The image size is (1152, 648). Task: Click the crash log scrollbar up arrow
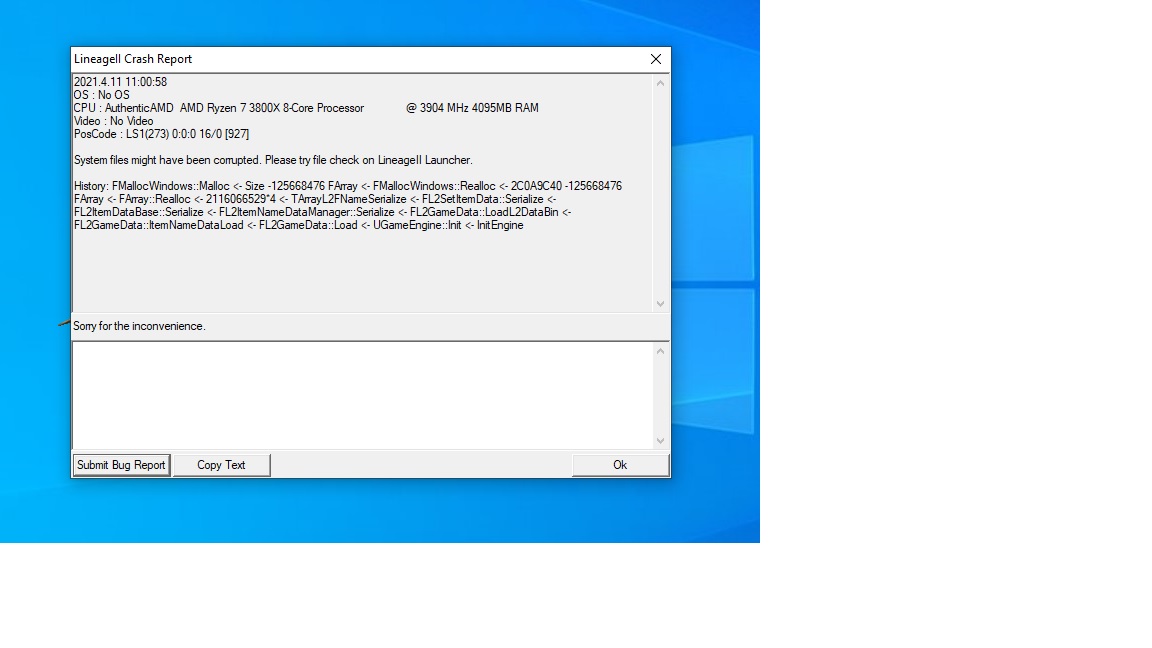pos(660,83)
